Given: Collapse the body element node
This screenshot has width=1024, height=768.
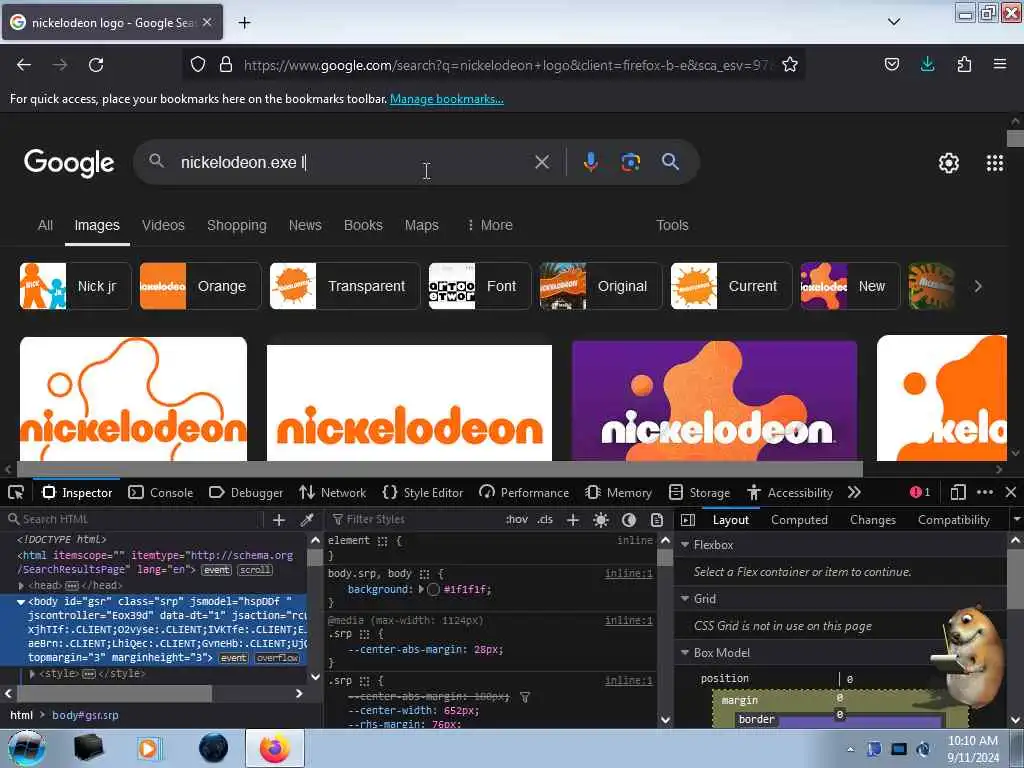Looking at the screenshot, I should [21, 601].
